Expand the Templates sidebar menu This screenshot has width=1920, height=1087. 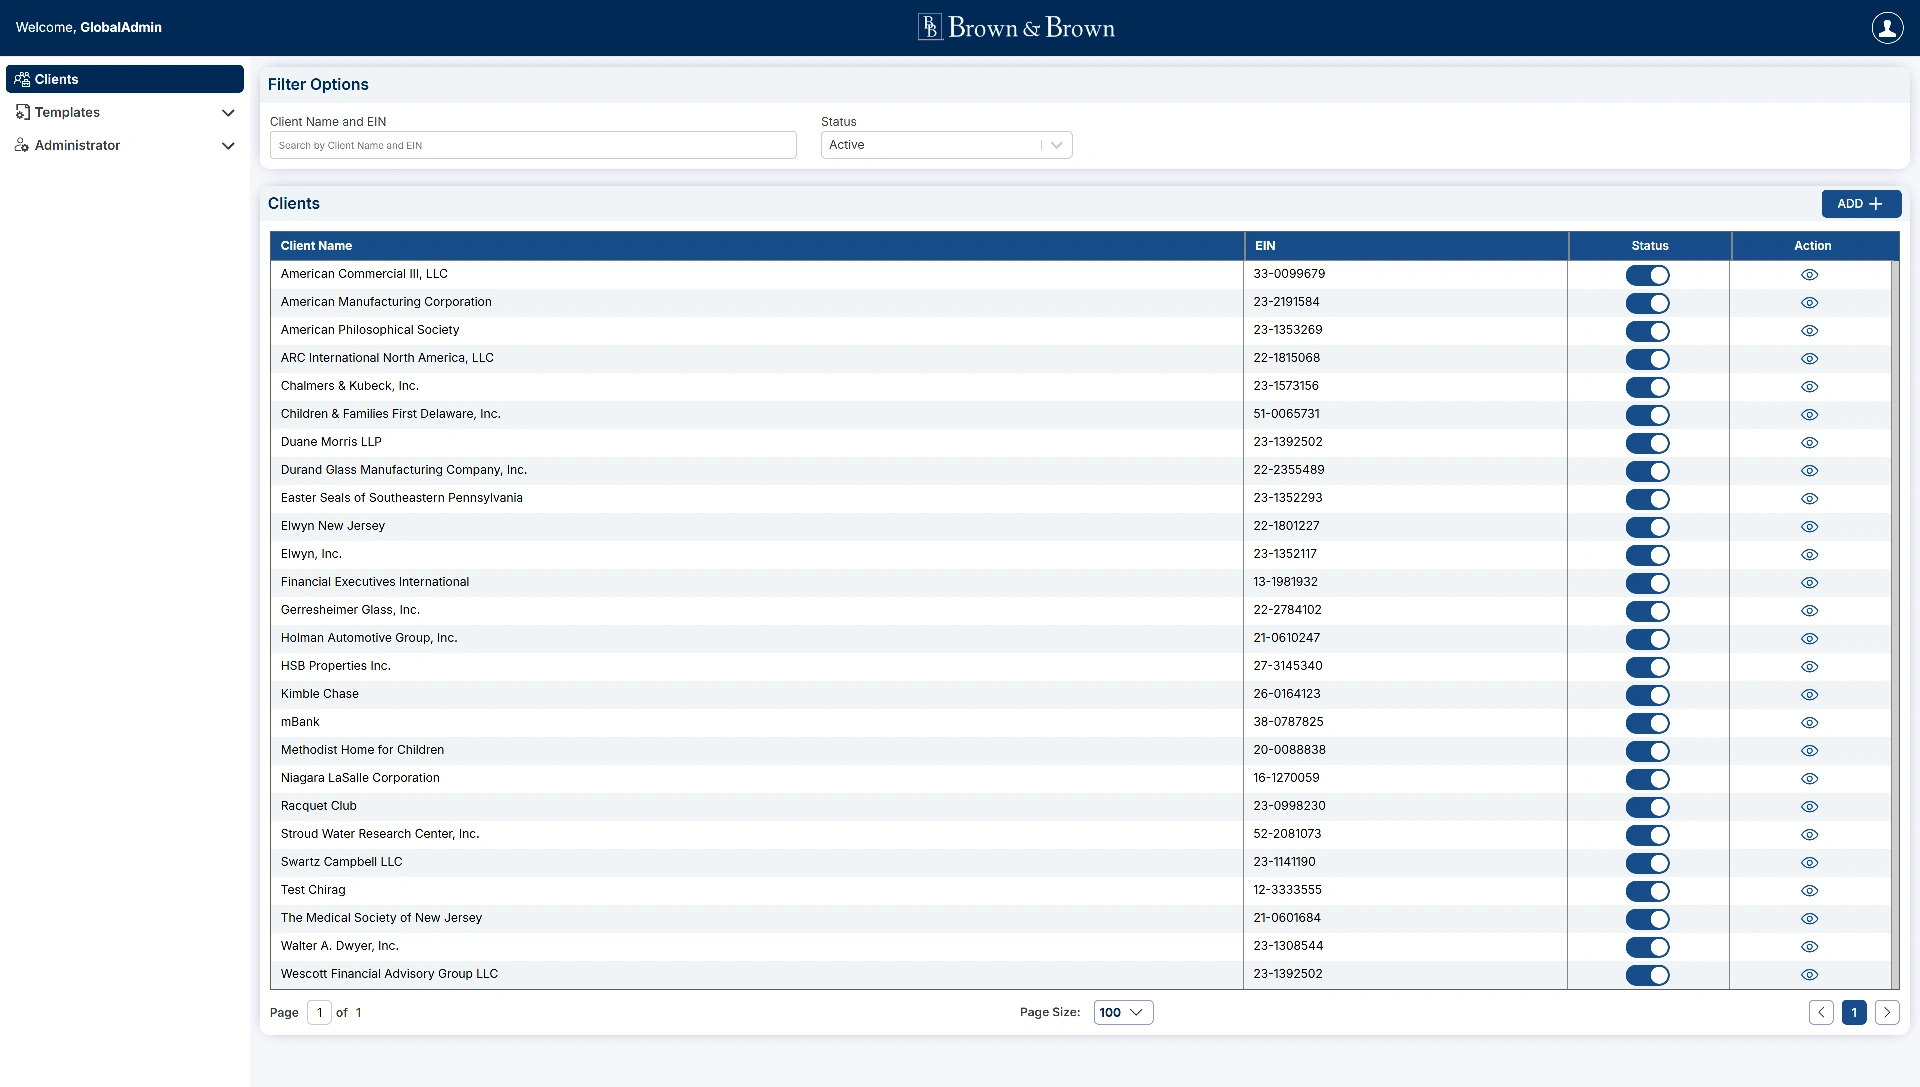point(125,113)
